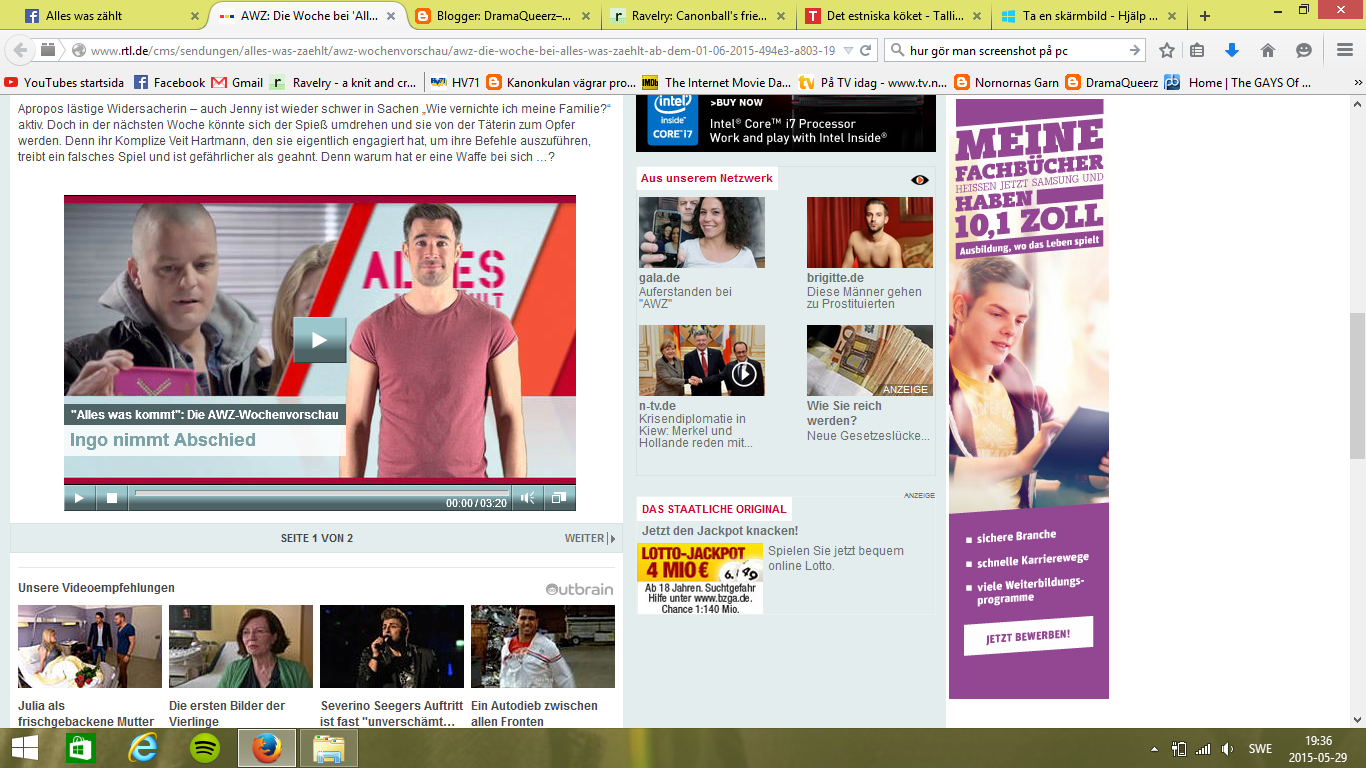This screenshot has width=1366, height=768.
Task: Open The Internet Movie Database bookmark
Action: tap(716, 83)
